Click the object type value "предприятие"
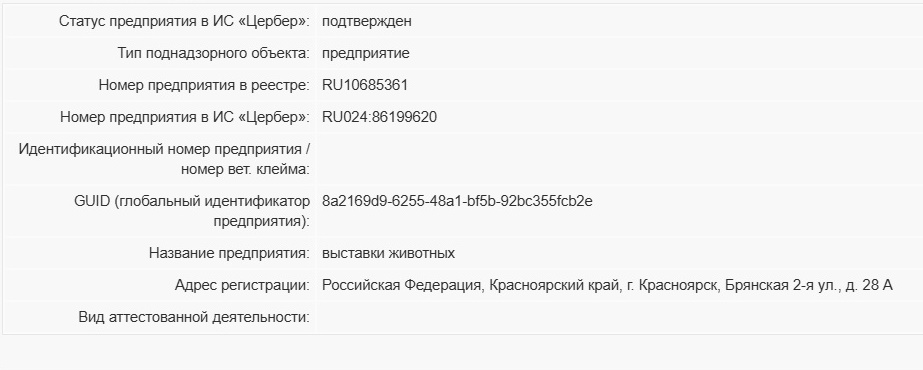 tap(366, 54)
